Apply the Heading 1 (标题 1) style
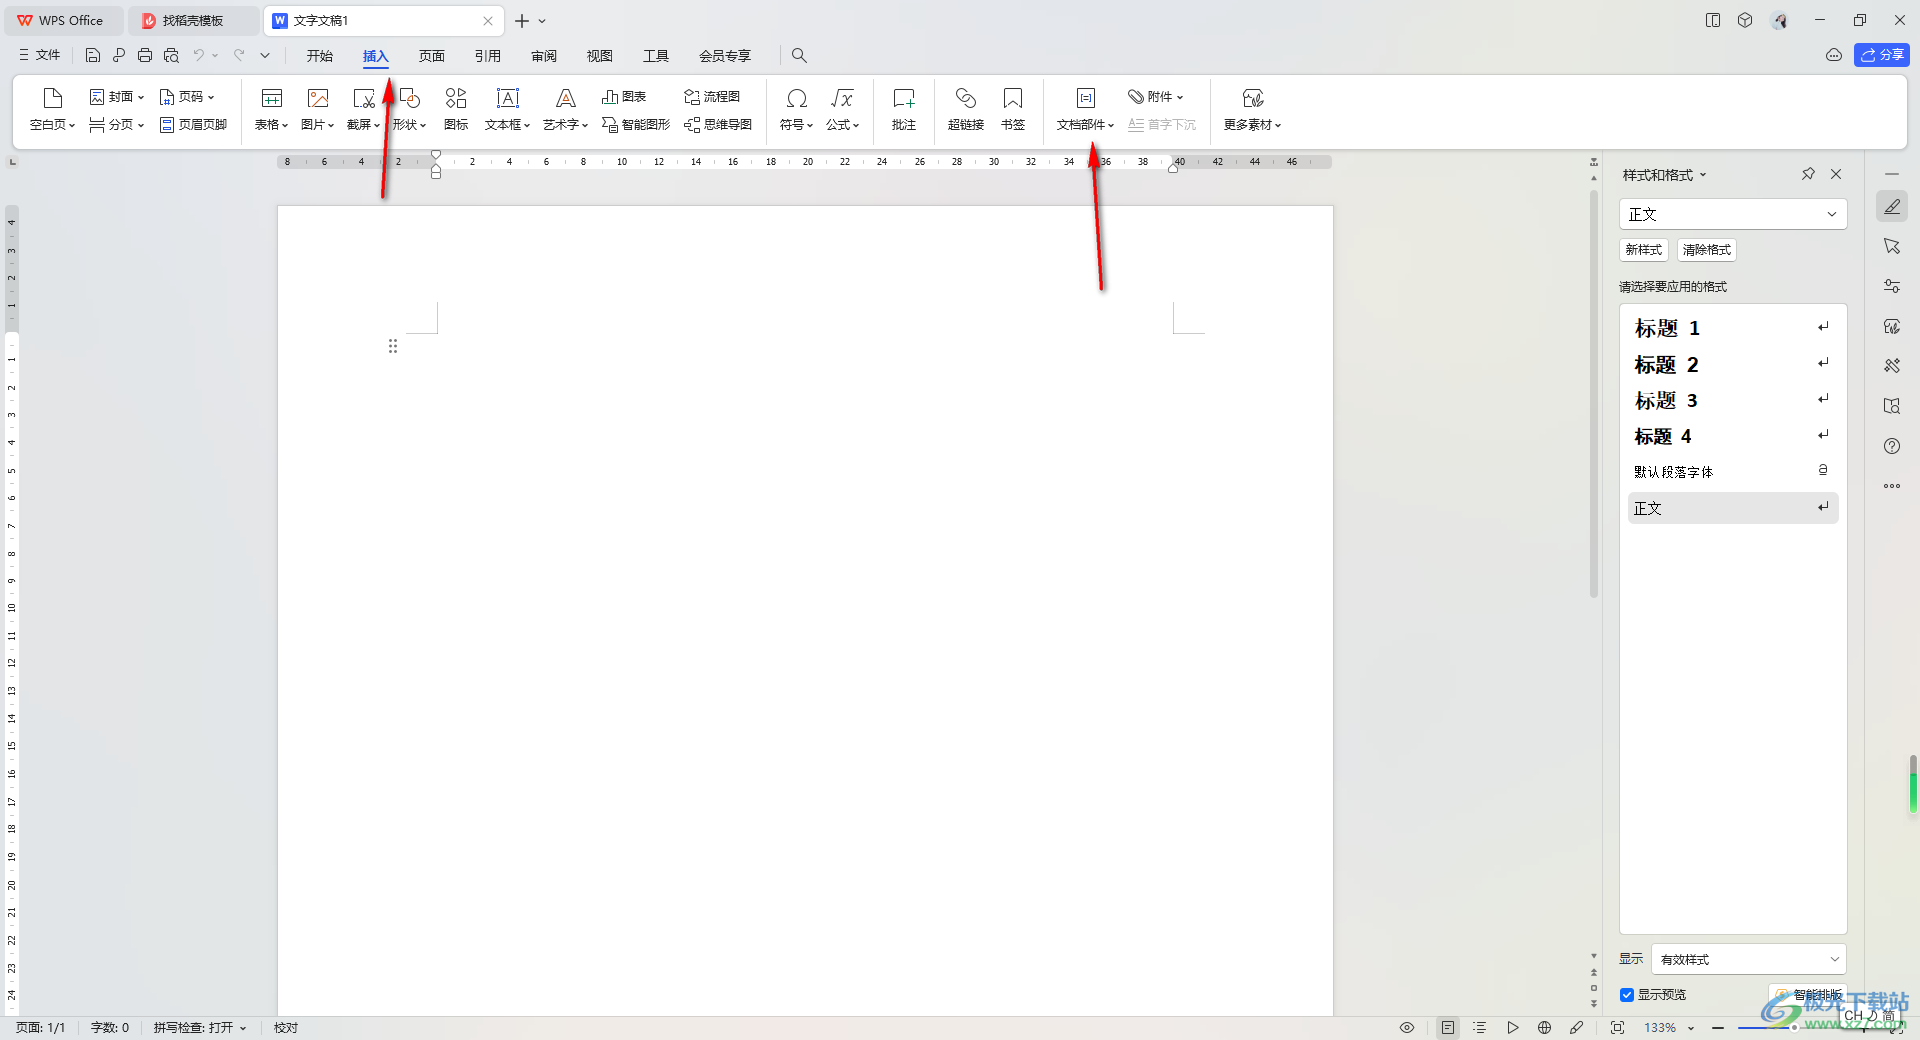The height and width of the screenshot is (1040, 1920). coord(1733,328)
